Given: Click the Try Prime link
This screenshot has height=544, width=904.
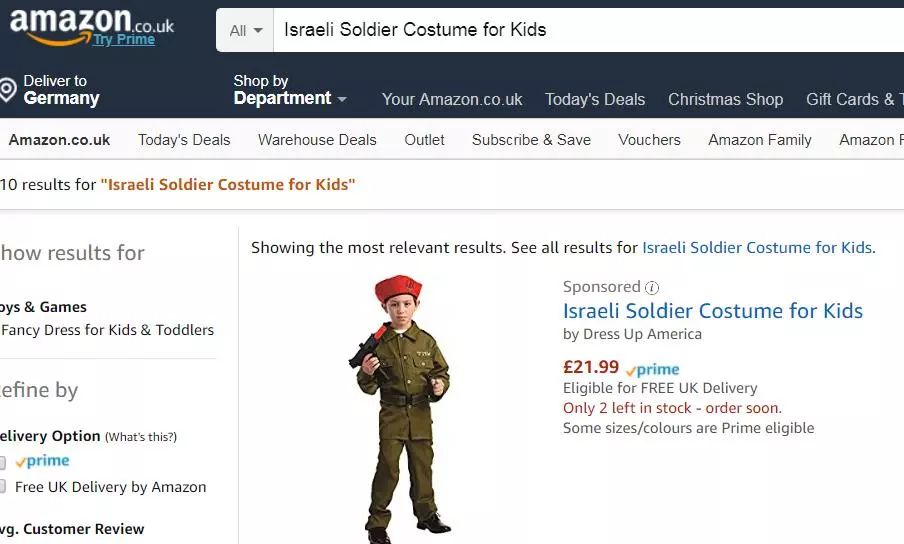Looking at the screenshot, I should [x=124, y=40].
